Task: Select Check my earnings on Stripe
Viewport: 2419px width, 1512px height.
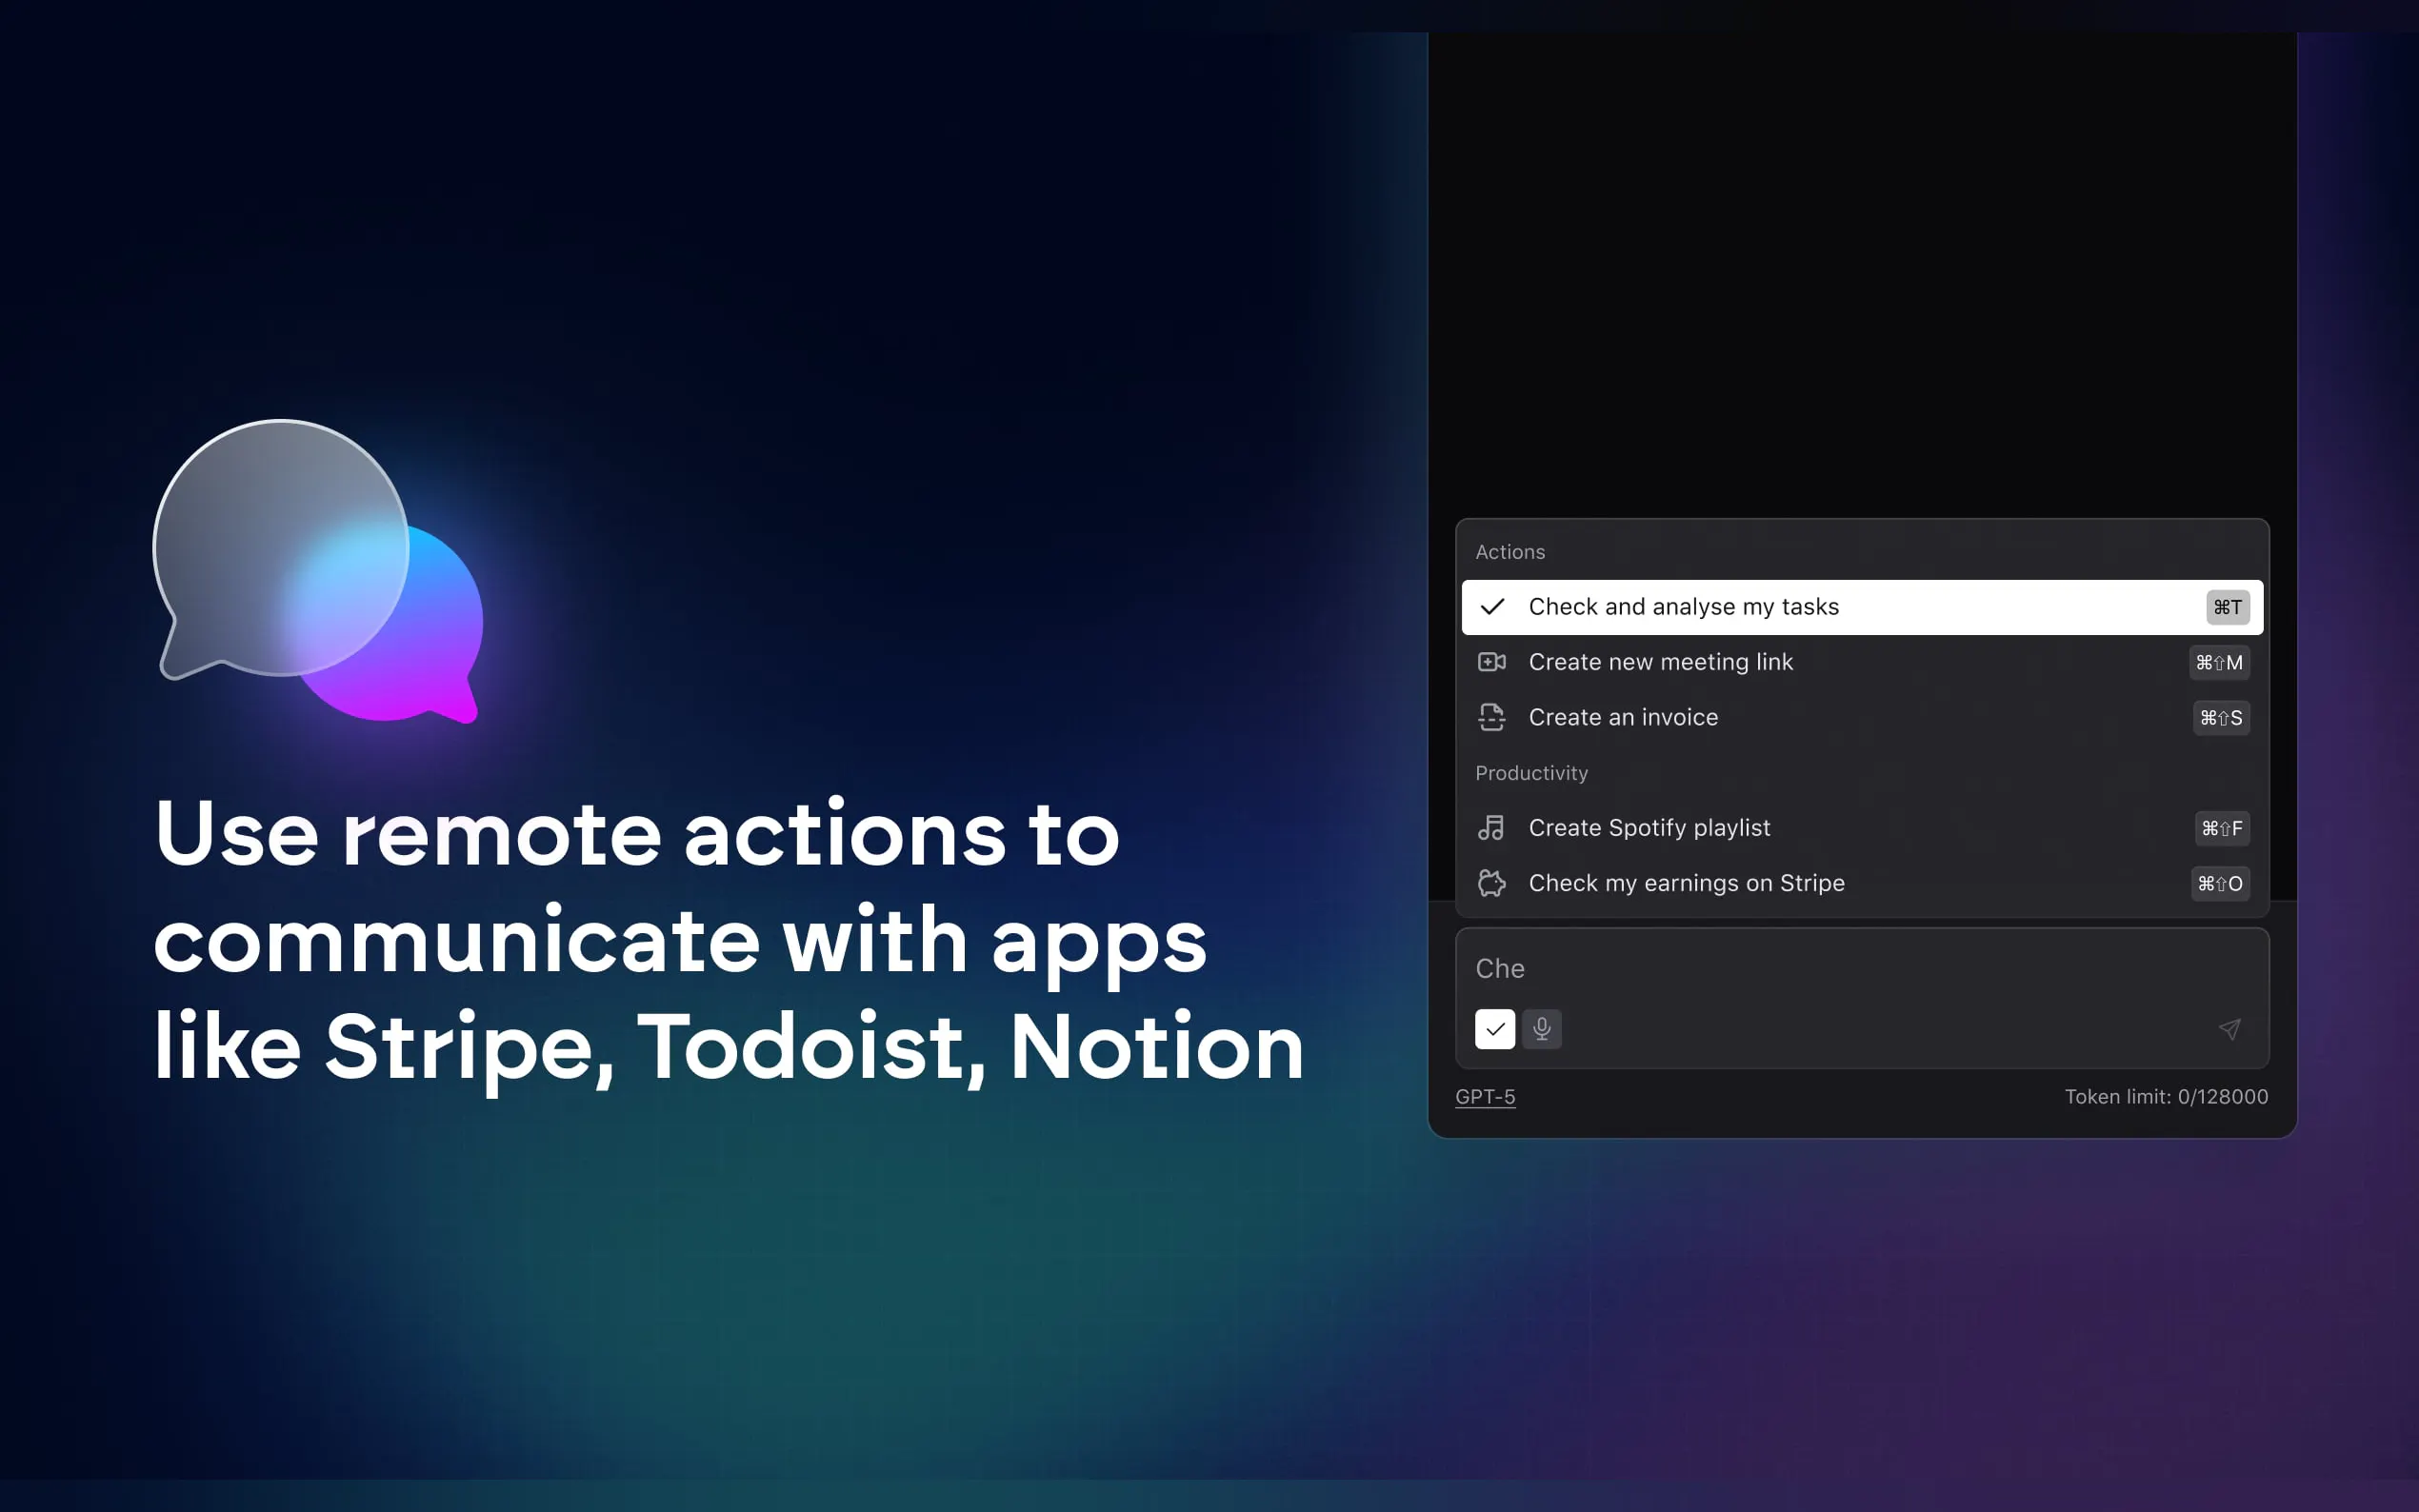Action: (x=1686, y=883)
